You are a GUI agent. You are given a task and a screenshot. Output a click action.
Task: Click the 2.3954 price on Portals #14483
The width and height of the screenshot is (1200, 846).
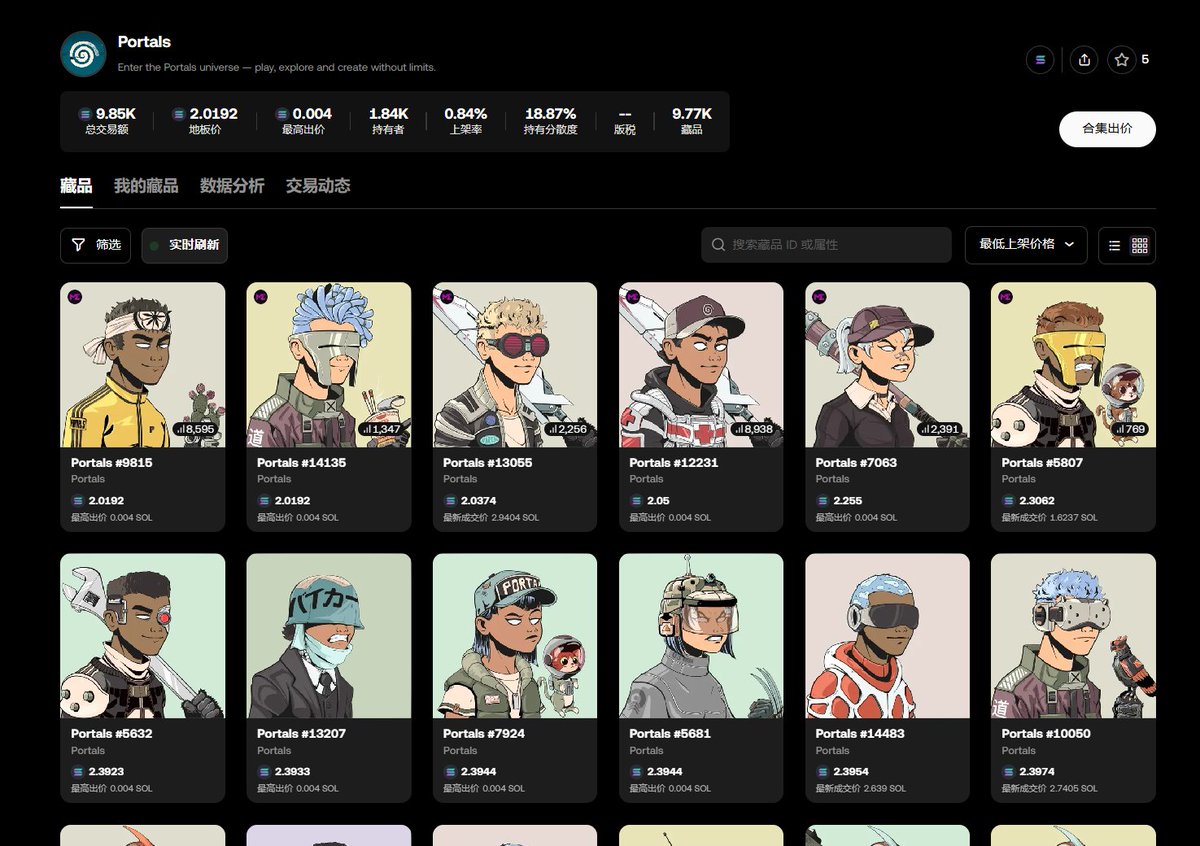[x=850, y=772]
